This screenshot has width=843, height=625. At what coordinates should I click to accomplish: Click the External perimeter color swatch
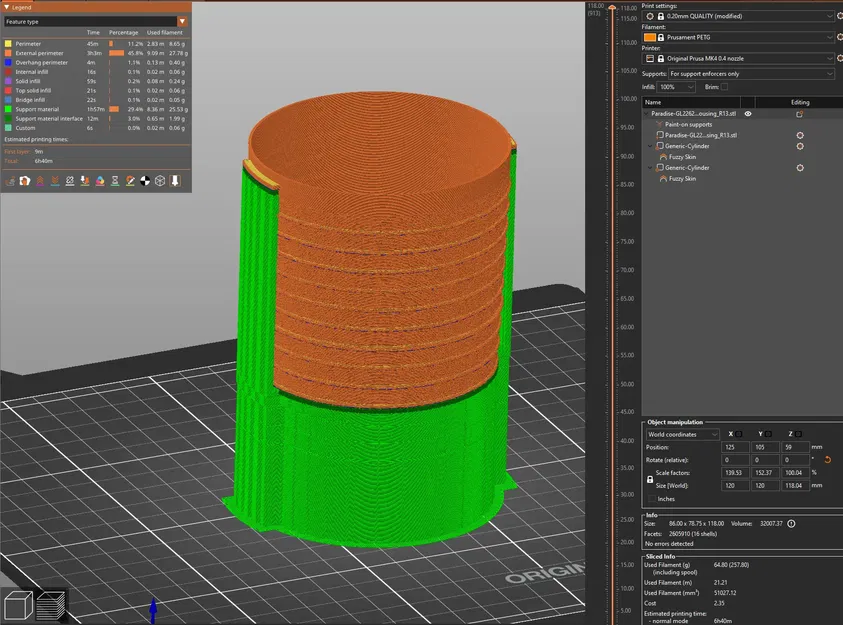[x=8, y=53]
